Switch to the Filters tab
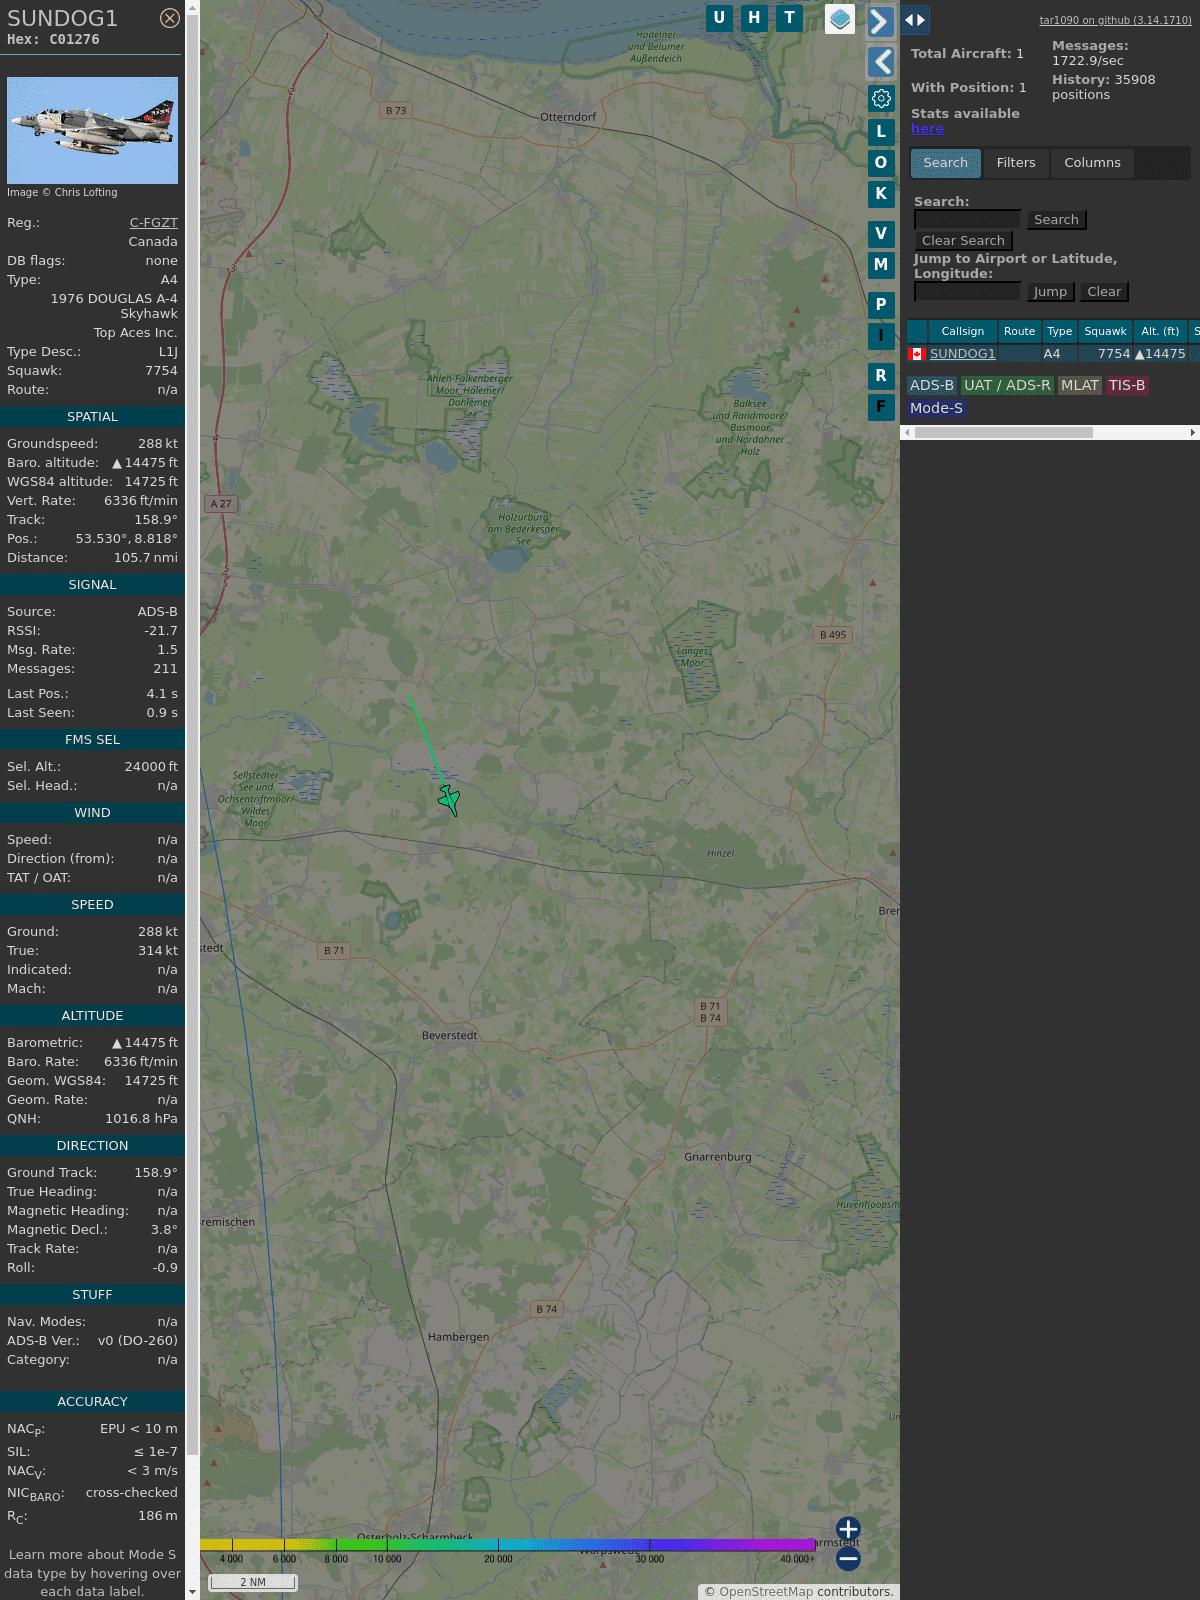 (x=1016, y=163)
